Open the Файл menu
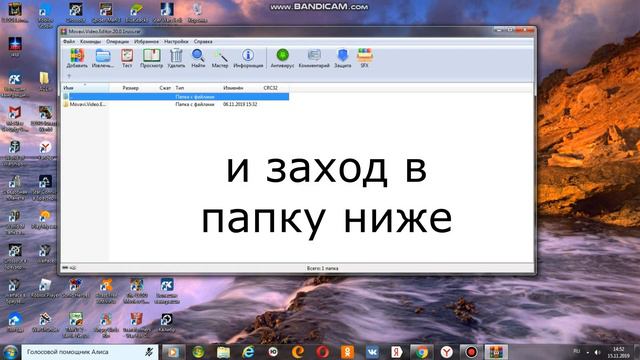The height and width of the screenshot is (360, 640). coord(69,42)
